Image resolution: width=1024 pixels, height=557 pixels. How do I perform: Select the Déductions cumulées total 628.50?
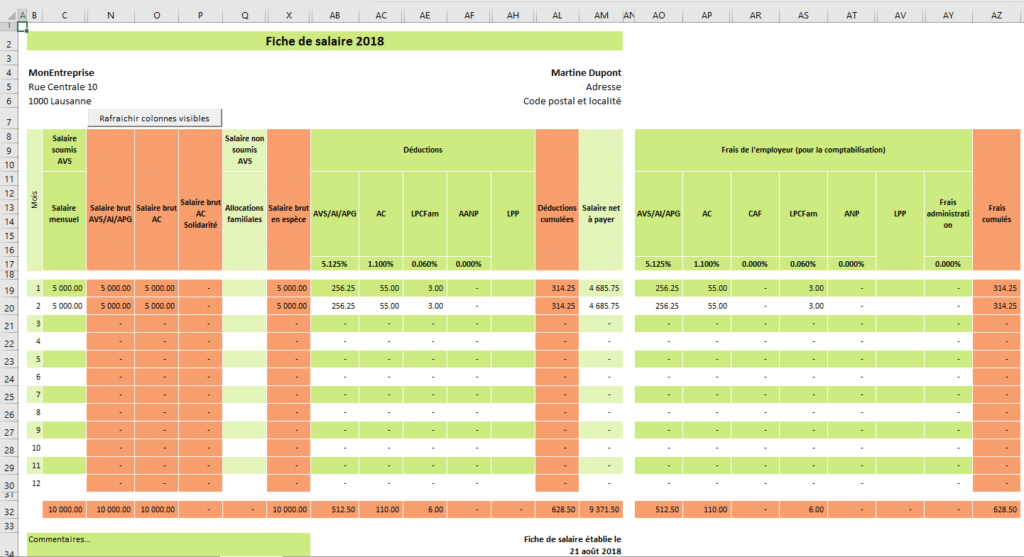click(x=557, y=510)
